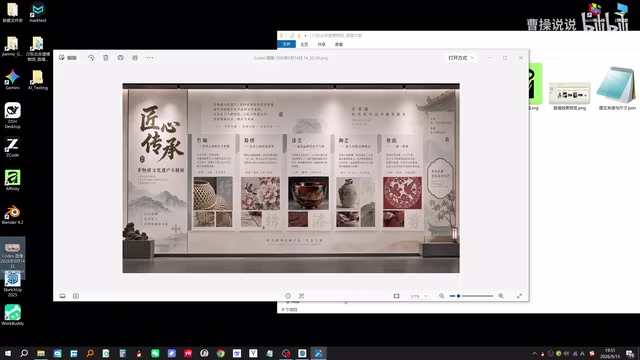The width and height of the screenshot is (640, 360).
Task: Select the 共享 tab in File Explorer
Action: tap(322, 44)
